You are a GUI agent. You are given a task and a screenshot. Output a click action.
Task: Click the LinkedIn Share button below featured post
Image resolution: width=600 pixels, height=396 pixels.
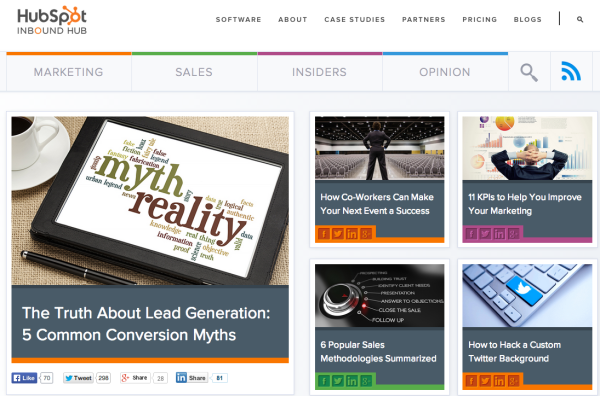[192, 378]
